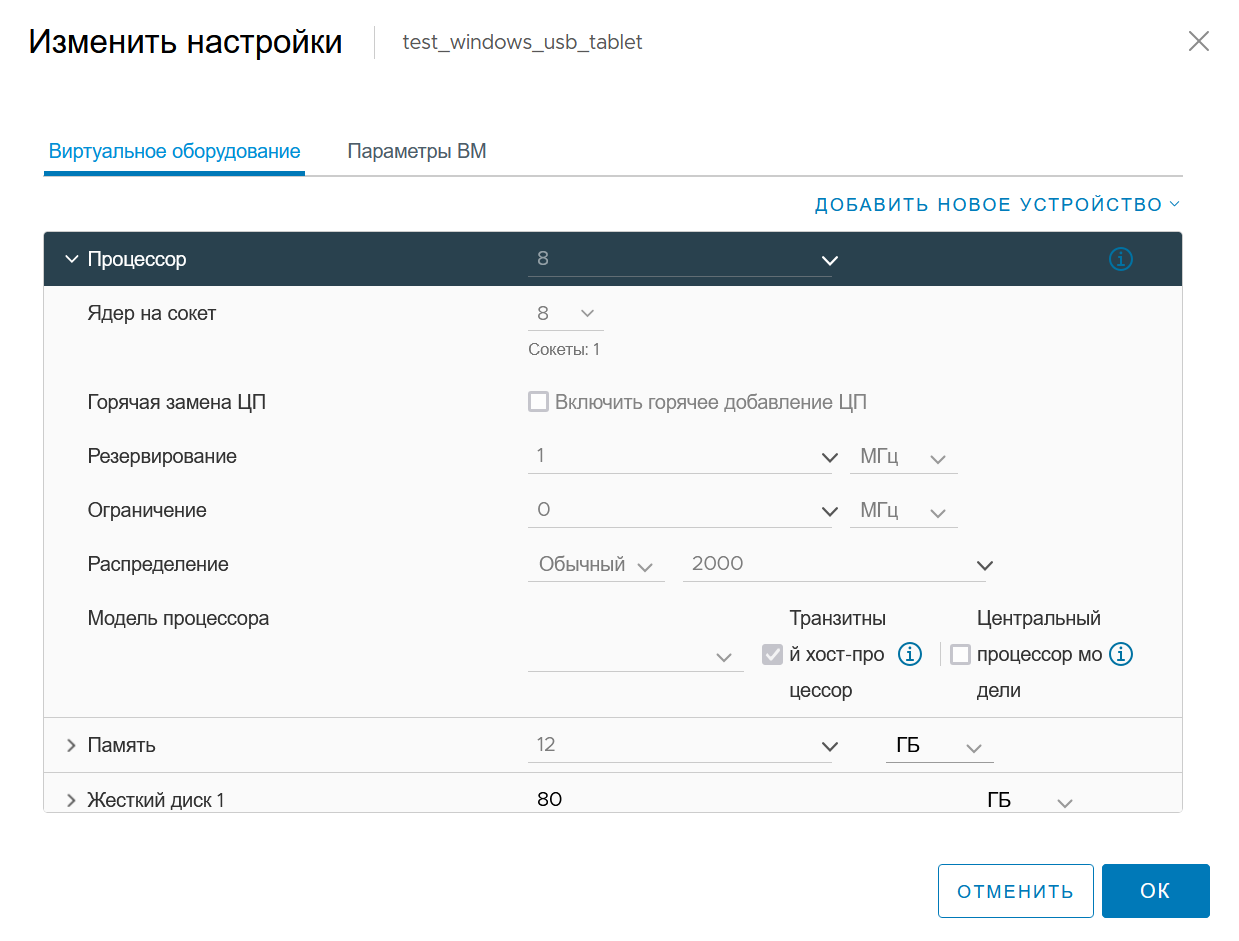The image size is (1239, 941).
Task: Confirm changes with the ОК button
Action: pos(1156,891)
